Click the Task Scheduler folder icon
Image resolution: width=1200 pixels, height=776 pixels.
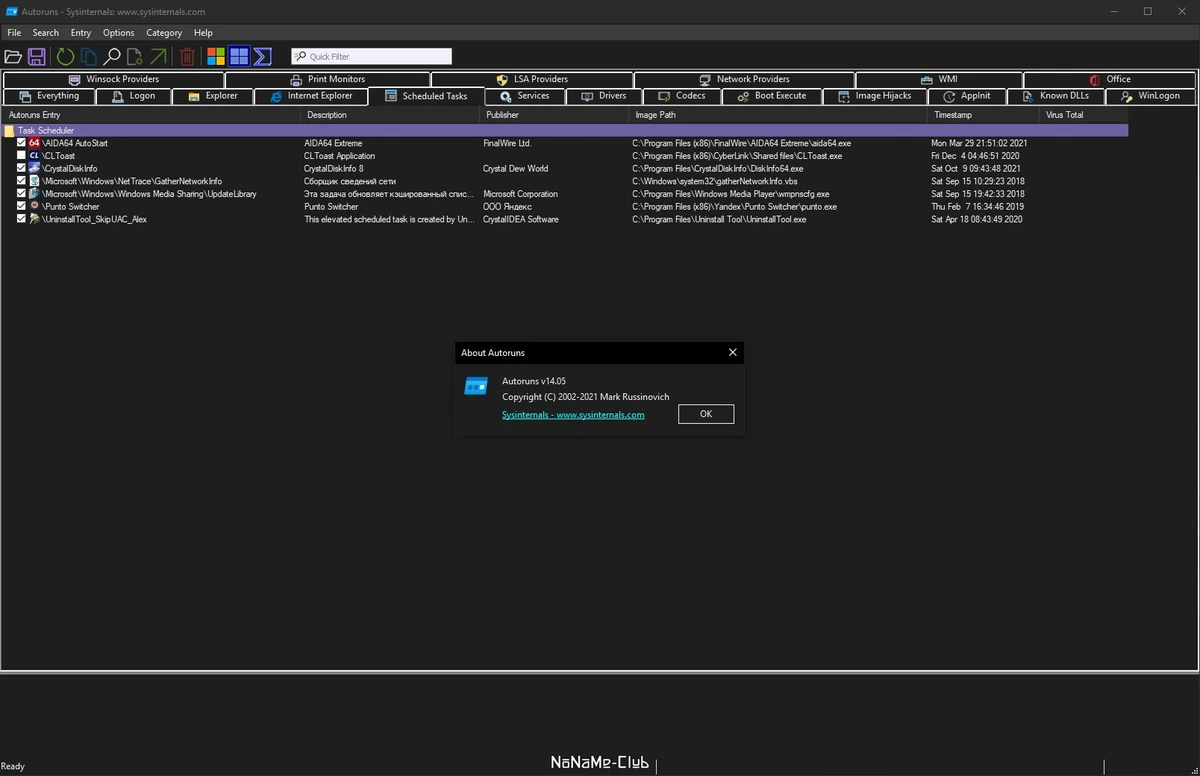click(9, 131)
